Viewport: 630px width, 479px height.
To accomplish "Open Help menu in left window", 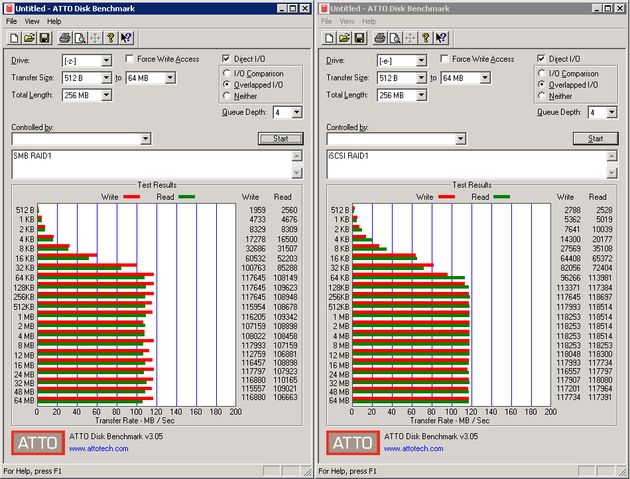I will pos(54,21).
